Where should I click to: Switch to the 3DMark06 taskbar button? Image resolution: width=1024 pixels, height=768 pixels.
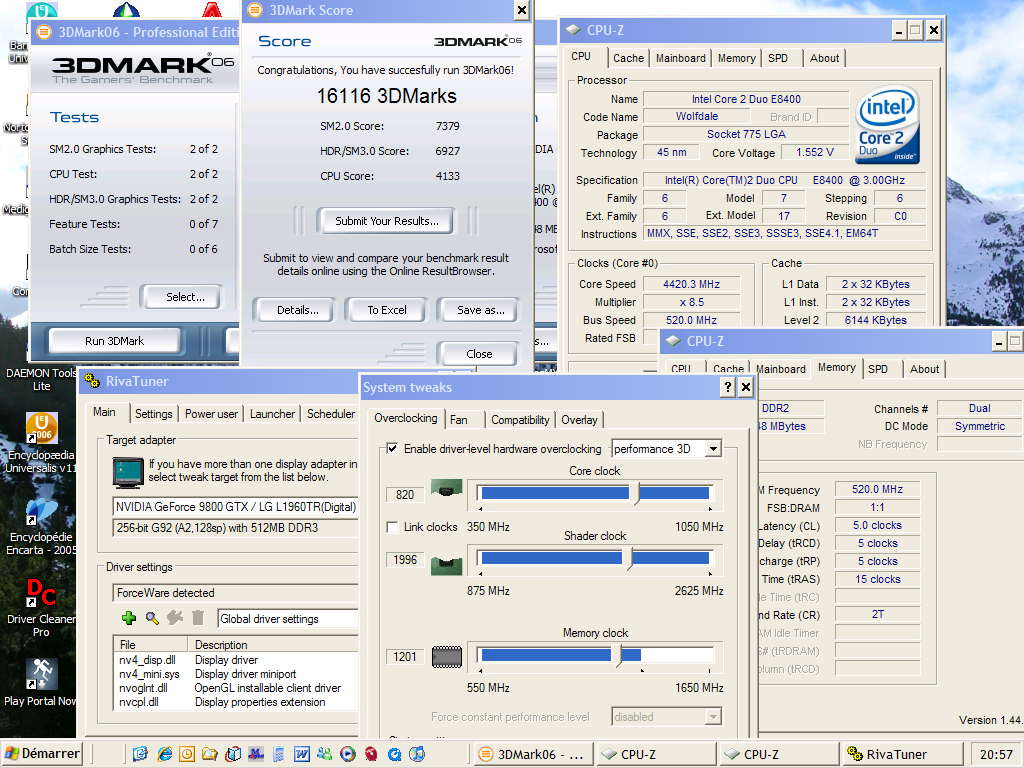tap(533, 754)
